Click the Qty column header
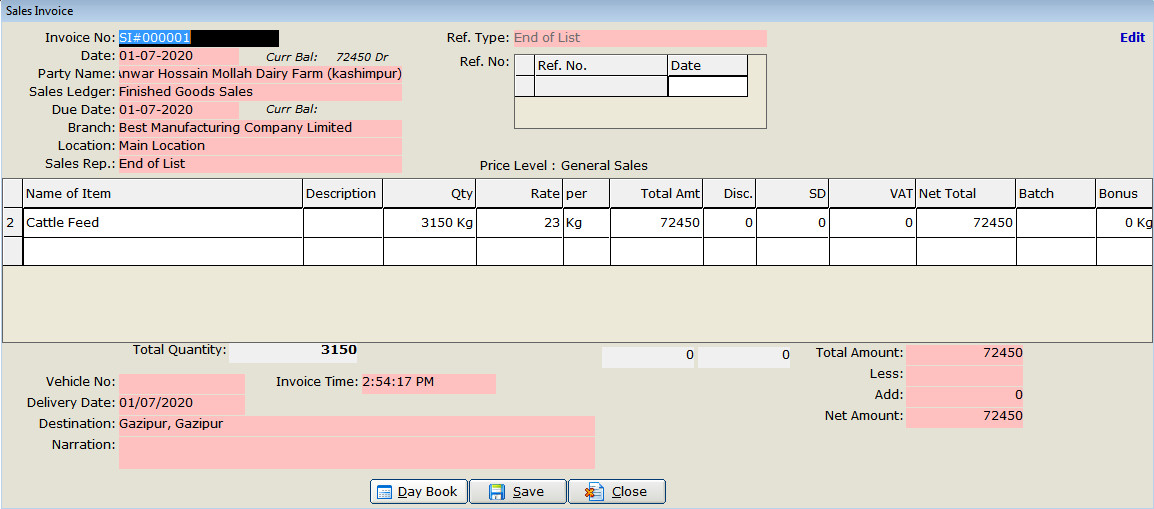The image size is (1154, 509). coord(429,193)
